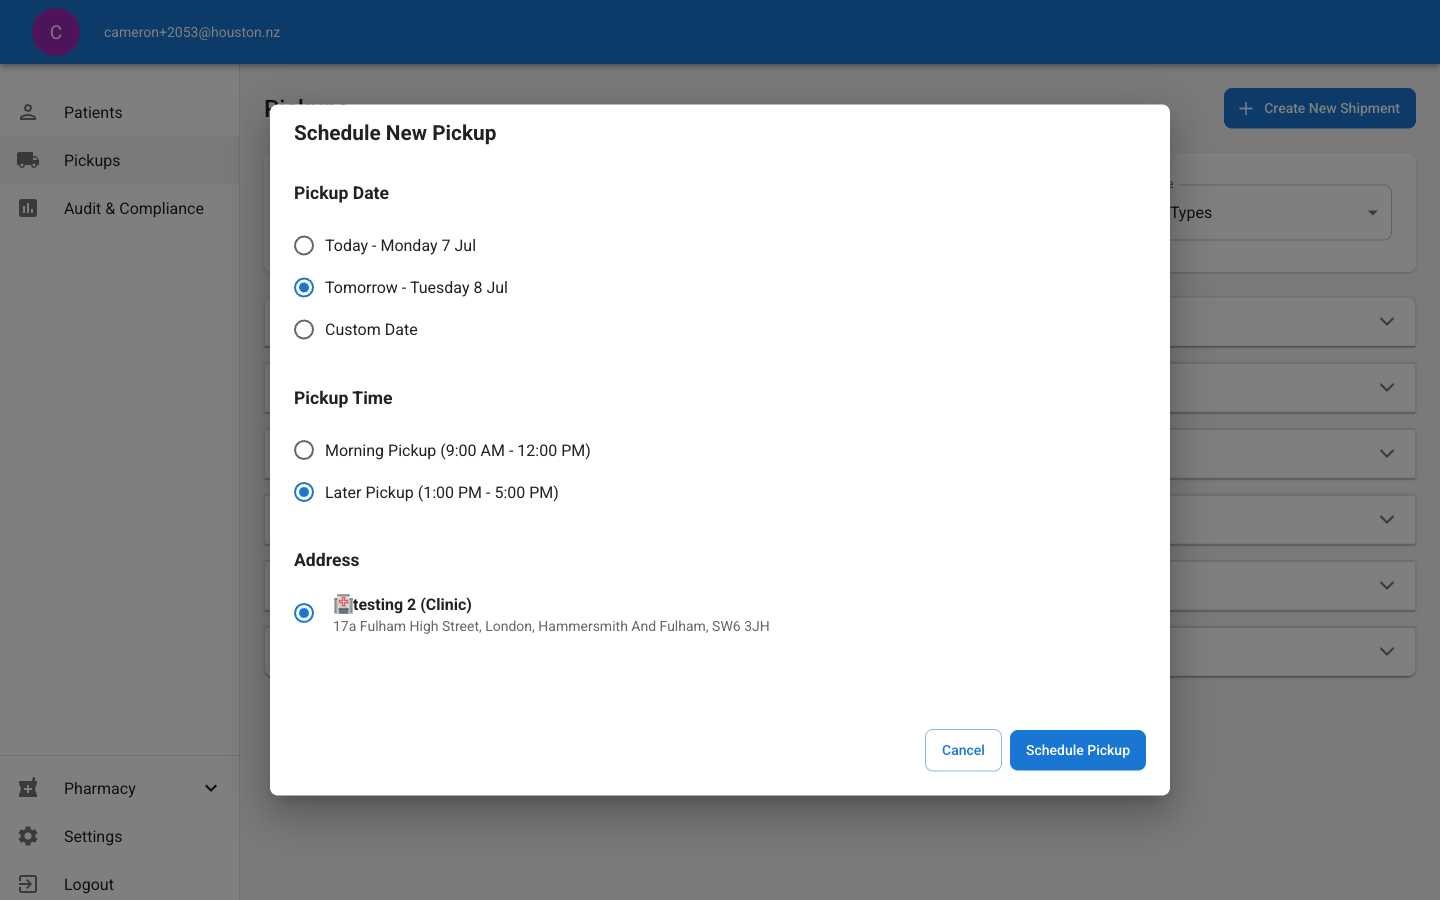Screen dimensions: 1440x900
Task: Expand the sixth pickup row chevron
Action: point(1387,652)
